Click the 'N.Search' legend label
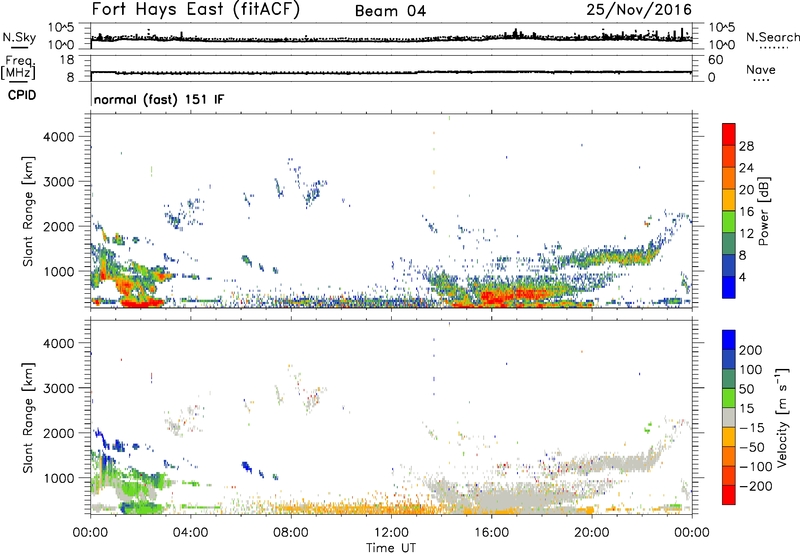Image resolution: width=800 pixels, height=554 pixels. (x=772, y=37)
